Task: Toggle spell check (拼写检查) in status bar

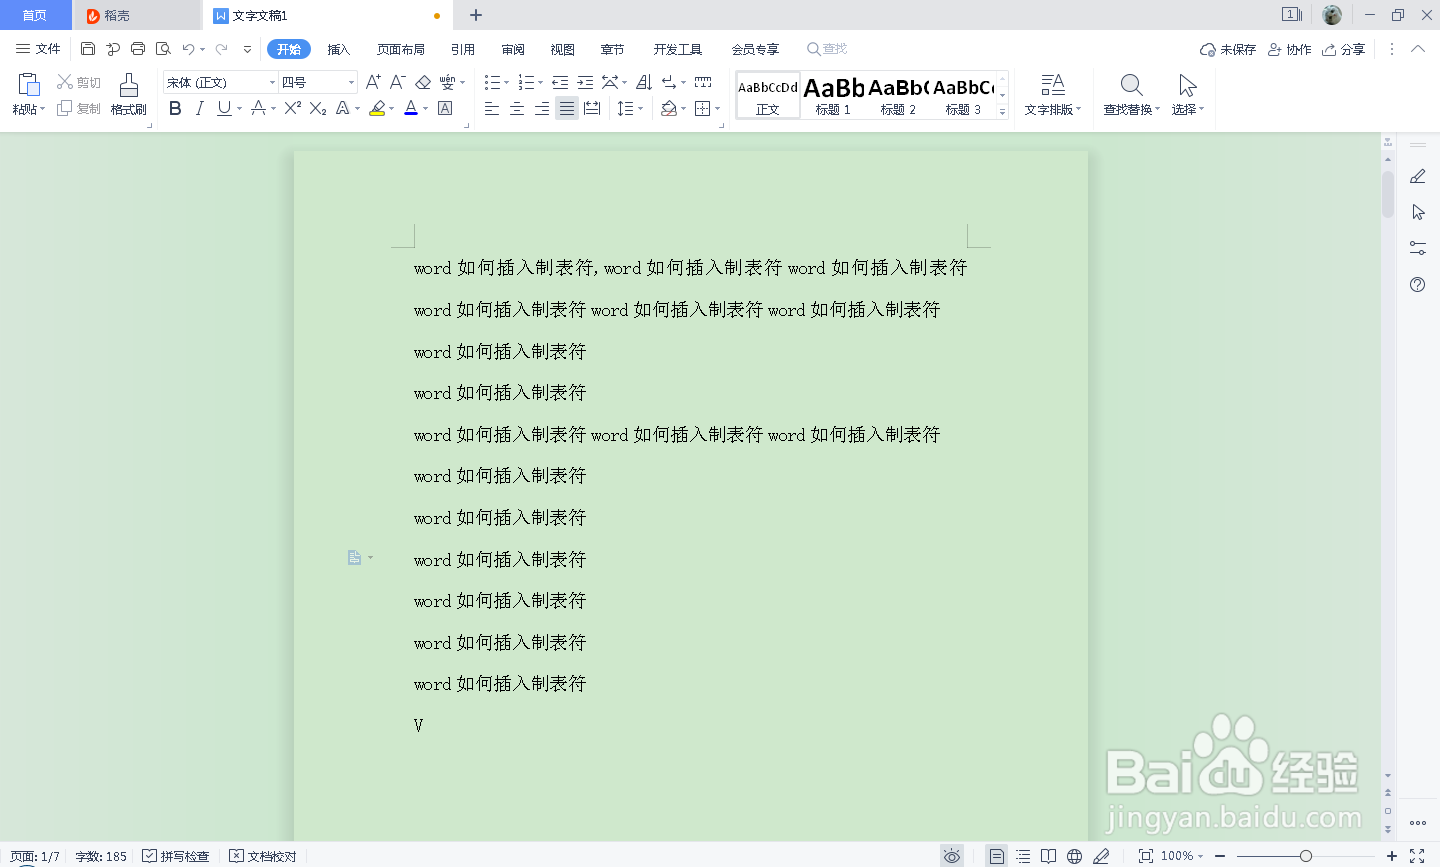Action: pos(176,856)
